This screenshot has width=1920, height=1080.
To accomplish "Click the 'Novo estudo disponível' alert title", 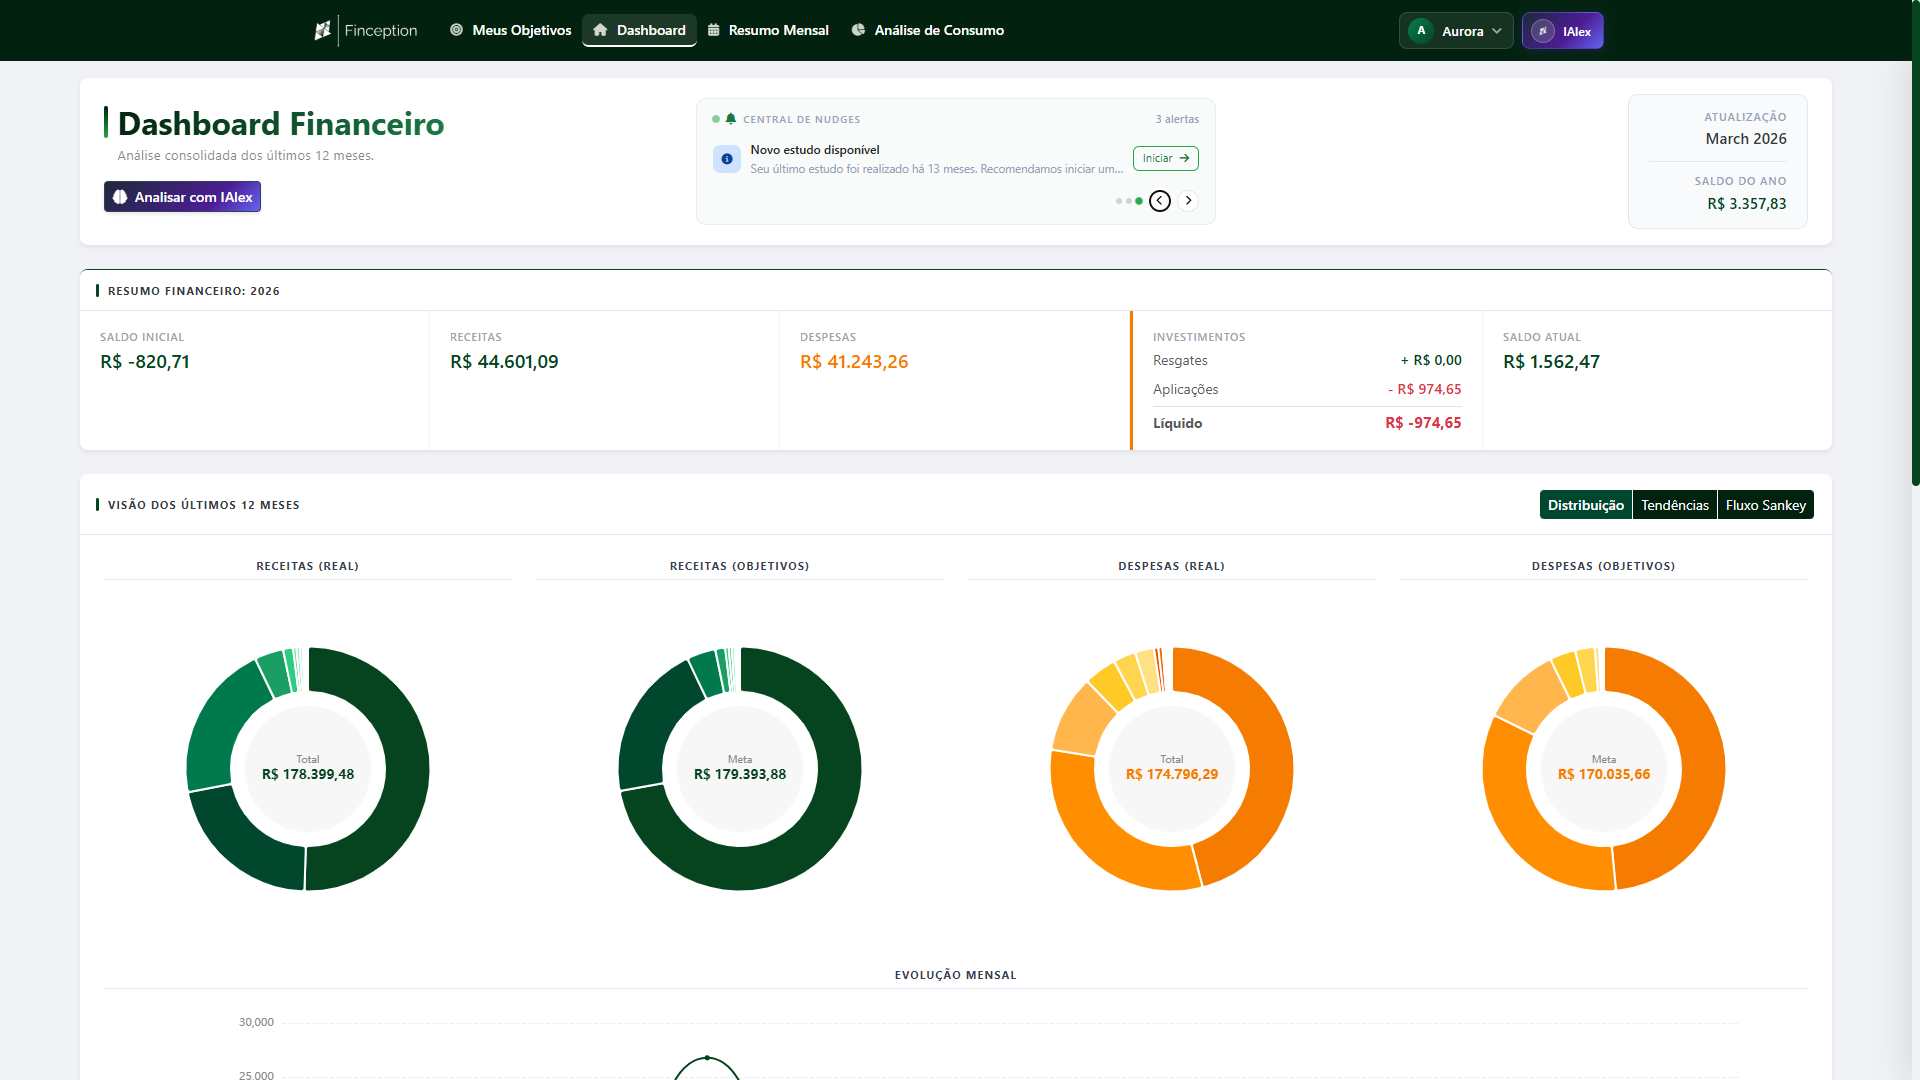I will pyautogui.click(x=815, y=150).
